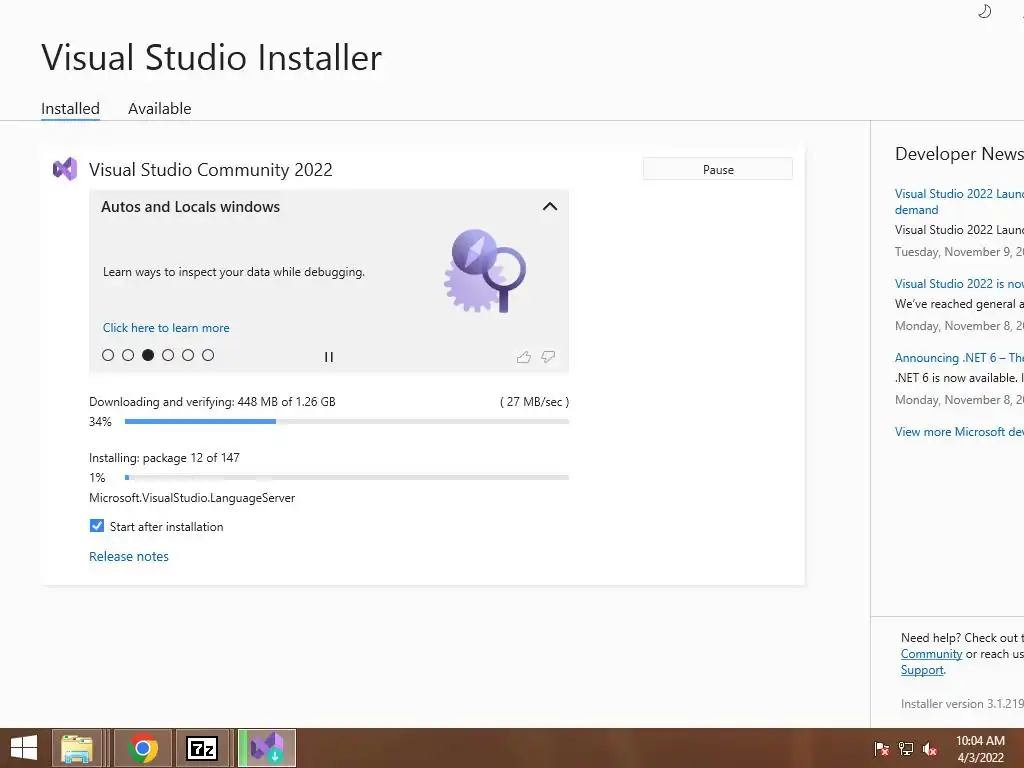
Task: Open Click here to learn more link
Action: pos(166,328)
